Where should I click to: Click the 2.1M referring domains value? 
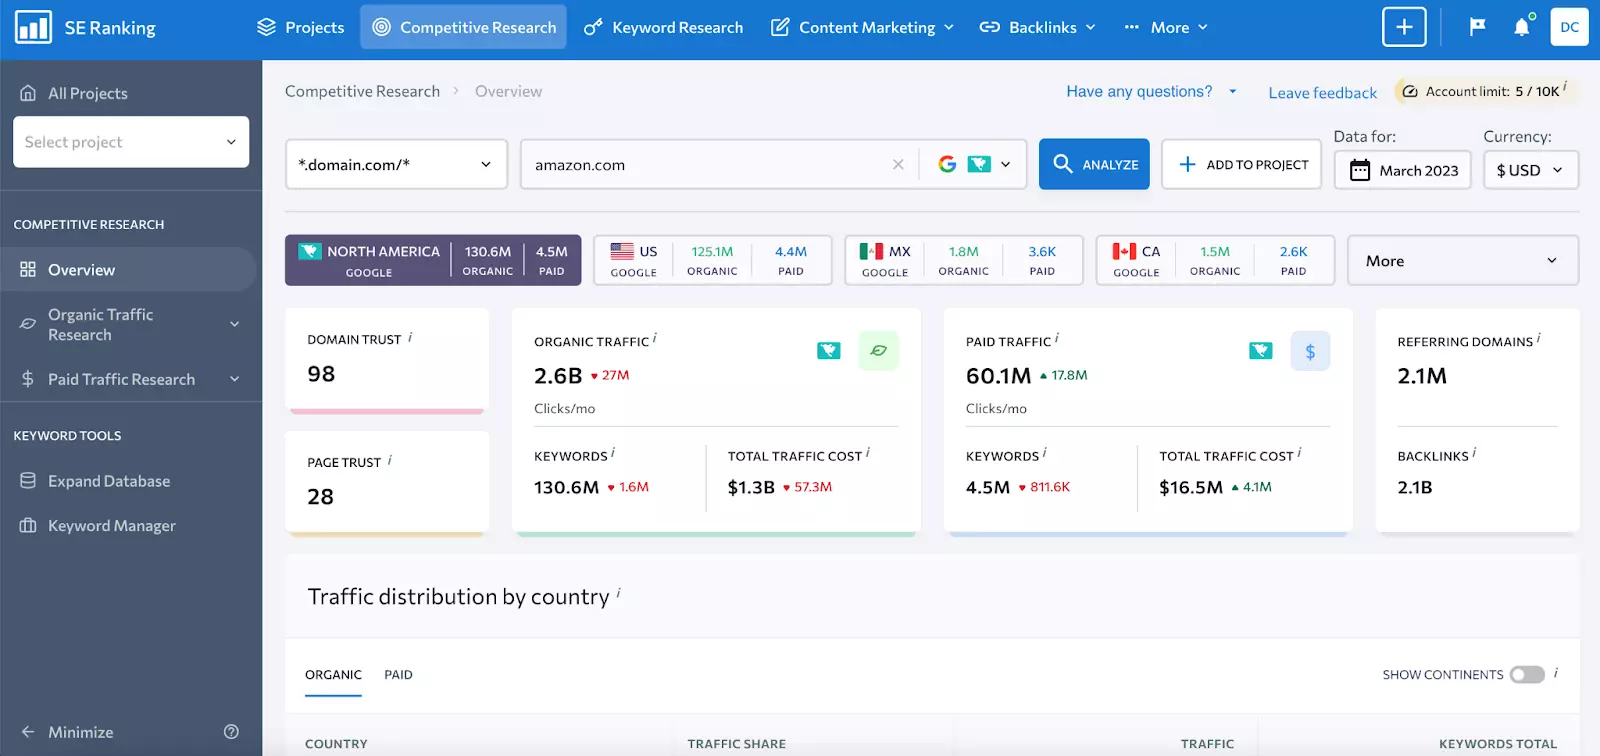click(1422, 376)
